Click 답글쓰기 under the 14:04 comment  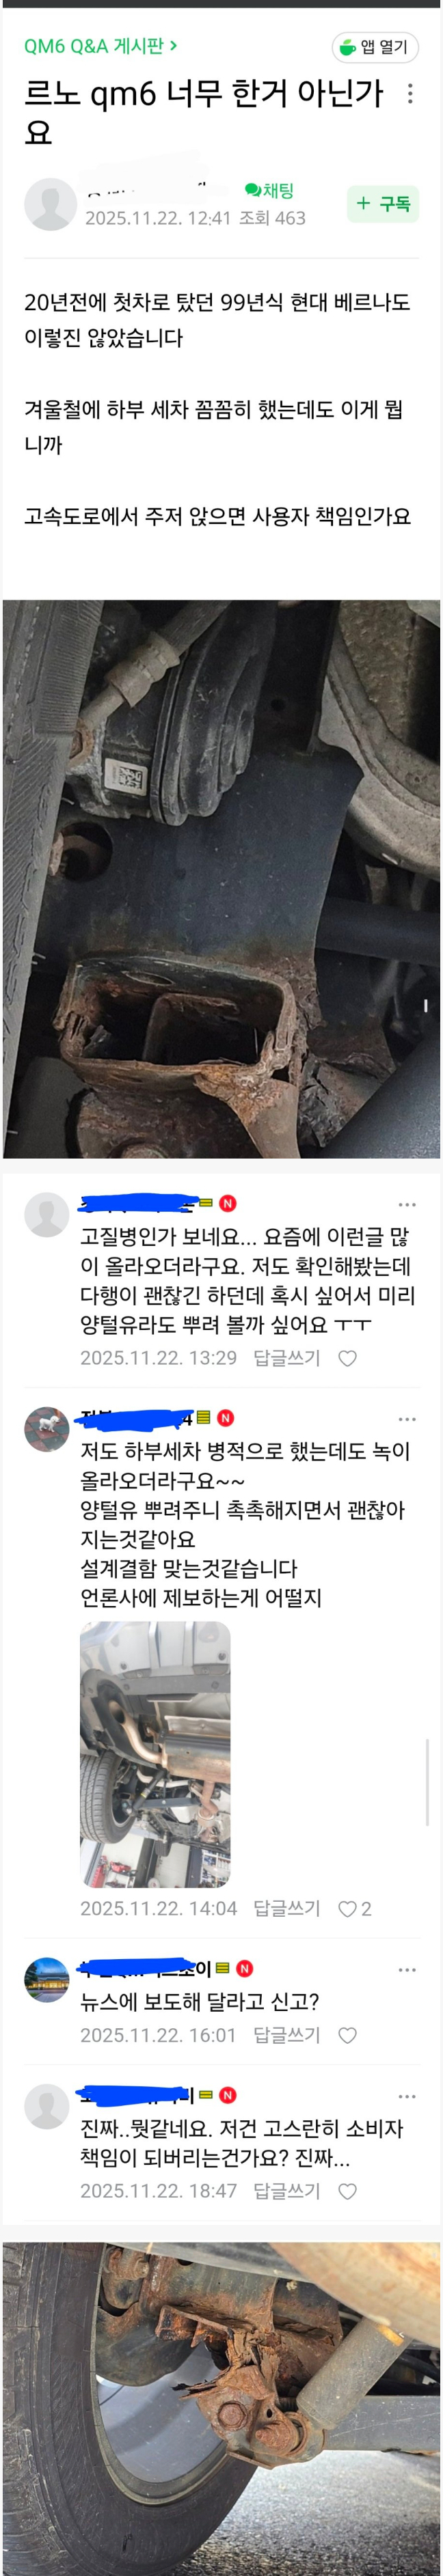pos(286,1908)
